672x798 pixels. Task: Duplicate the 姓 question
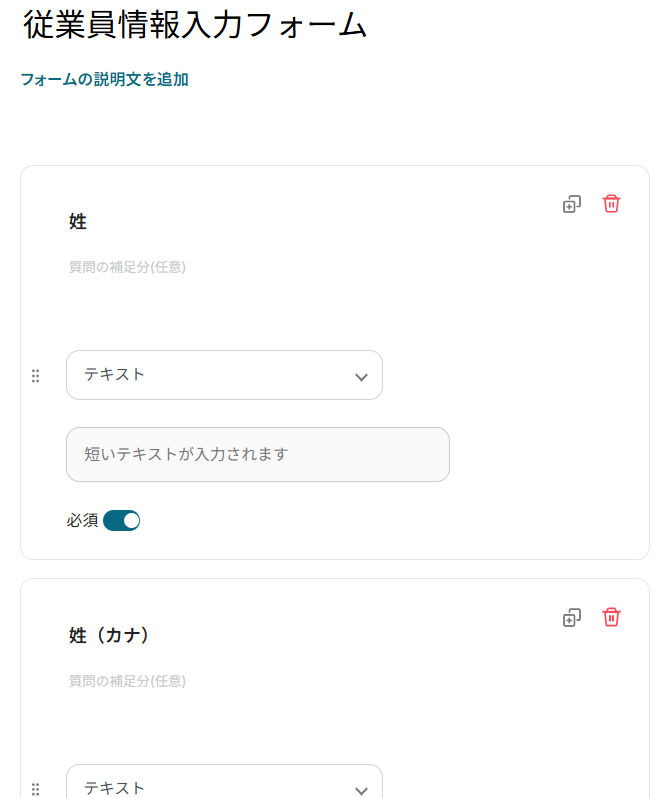point(572,204)
